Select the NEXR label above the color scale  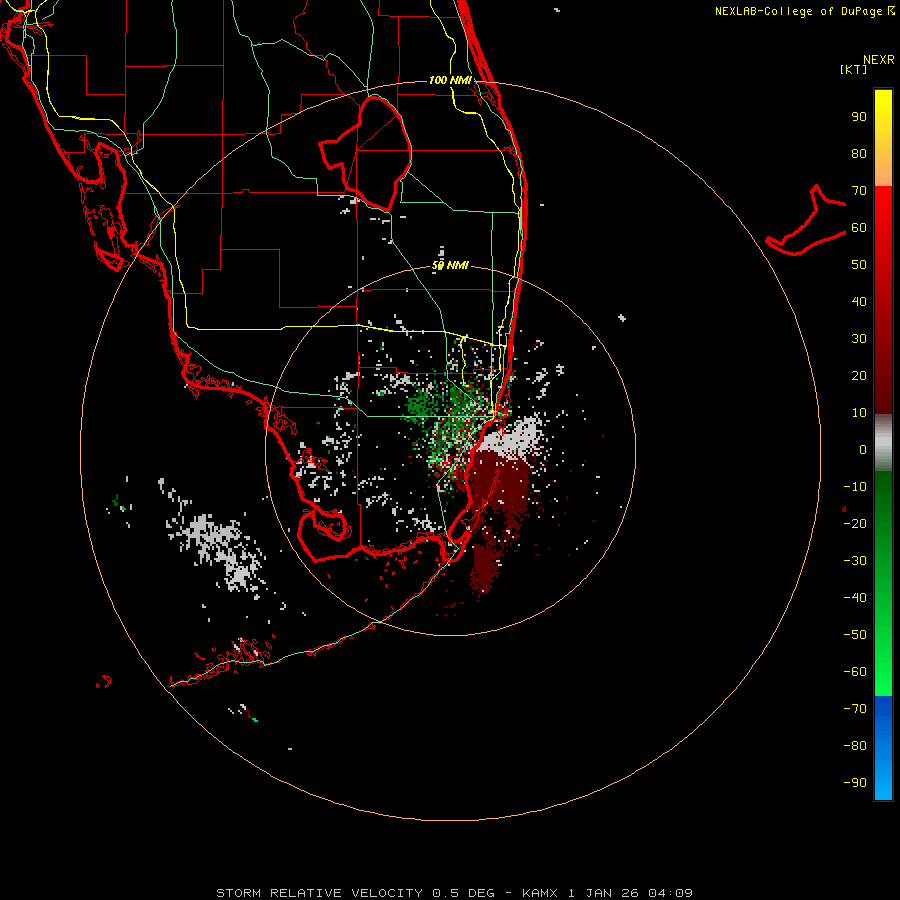(x=879, y=60)
